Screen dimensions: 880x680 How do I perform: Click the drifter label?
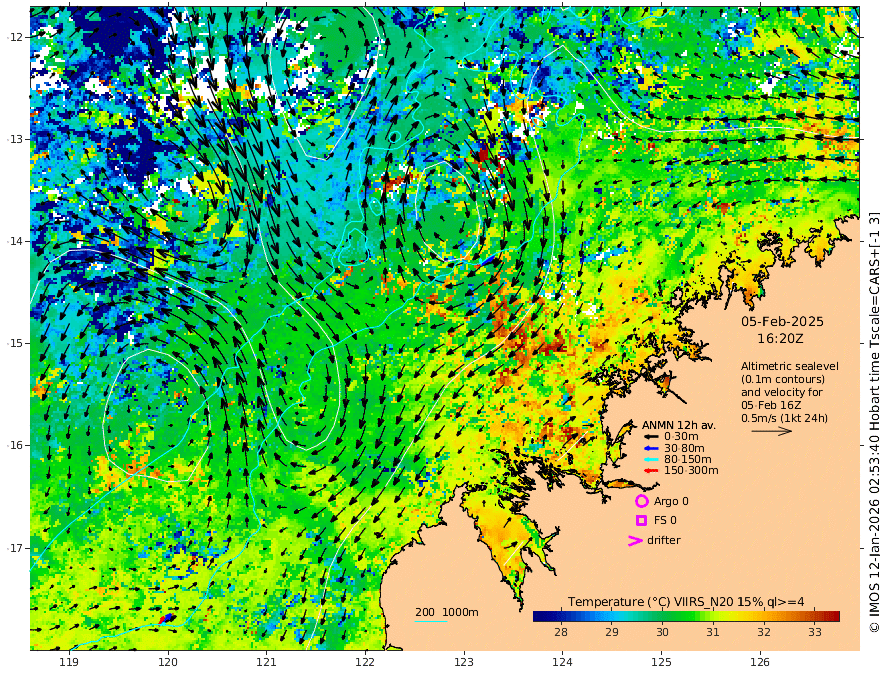664,540
